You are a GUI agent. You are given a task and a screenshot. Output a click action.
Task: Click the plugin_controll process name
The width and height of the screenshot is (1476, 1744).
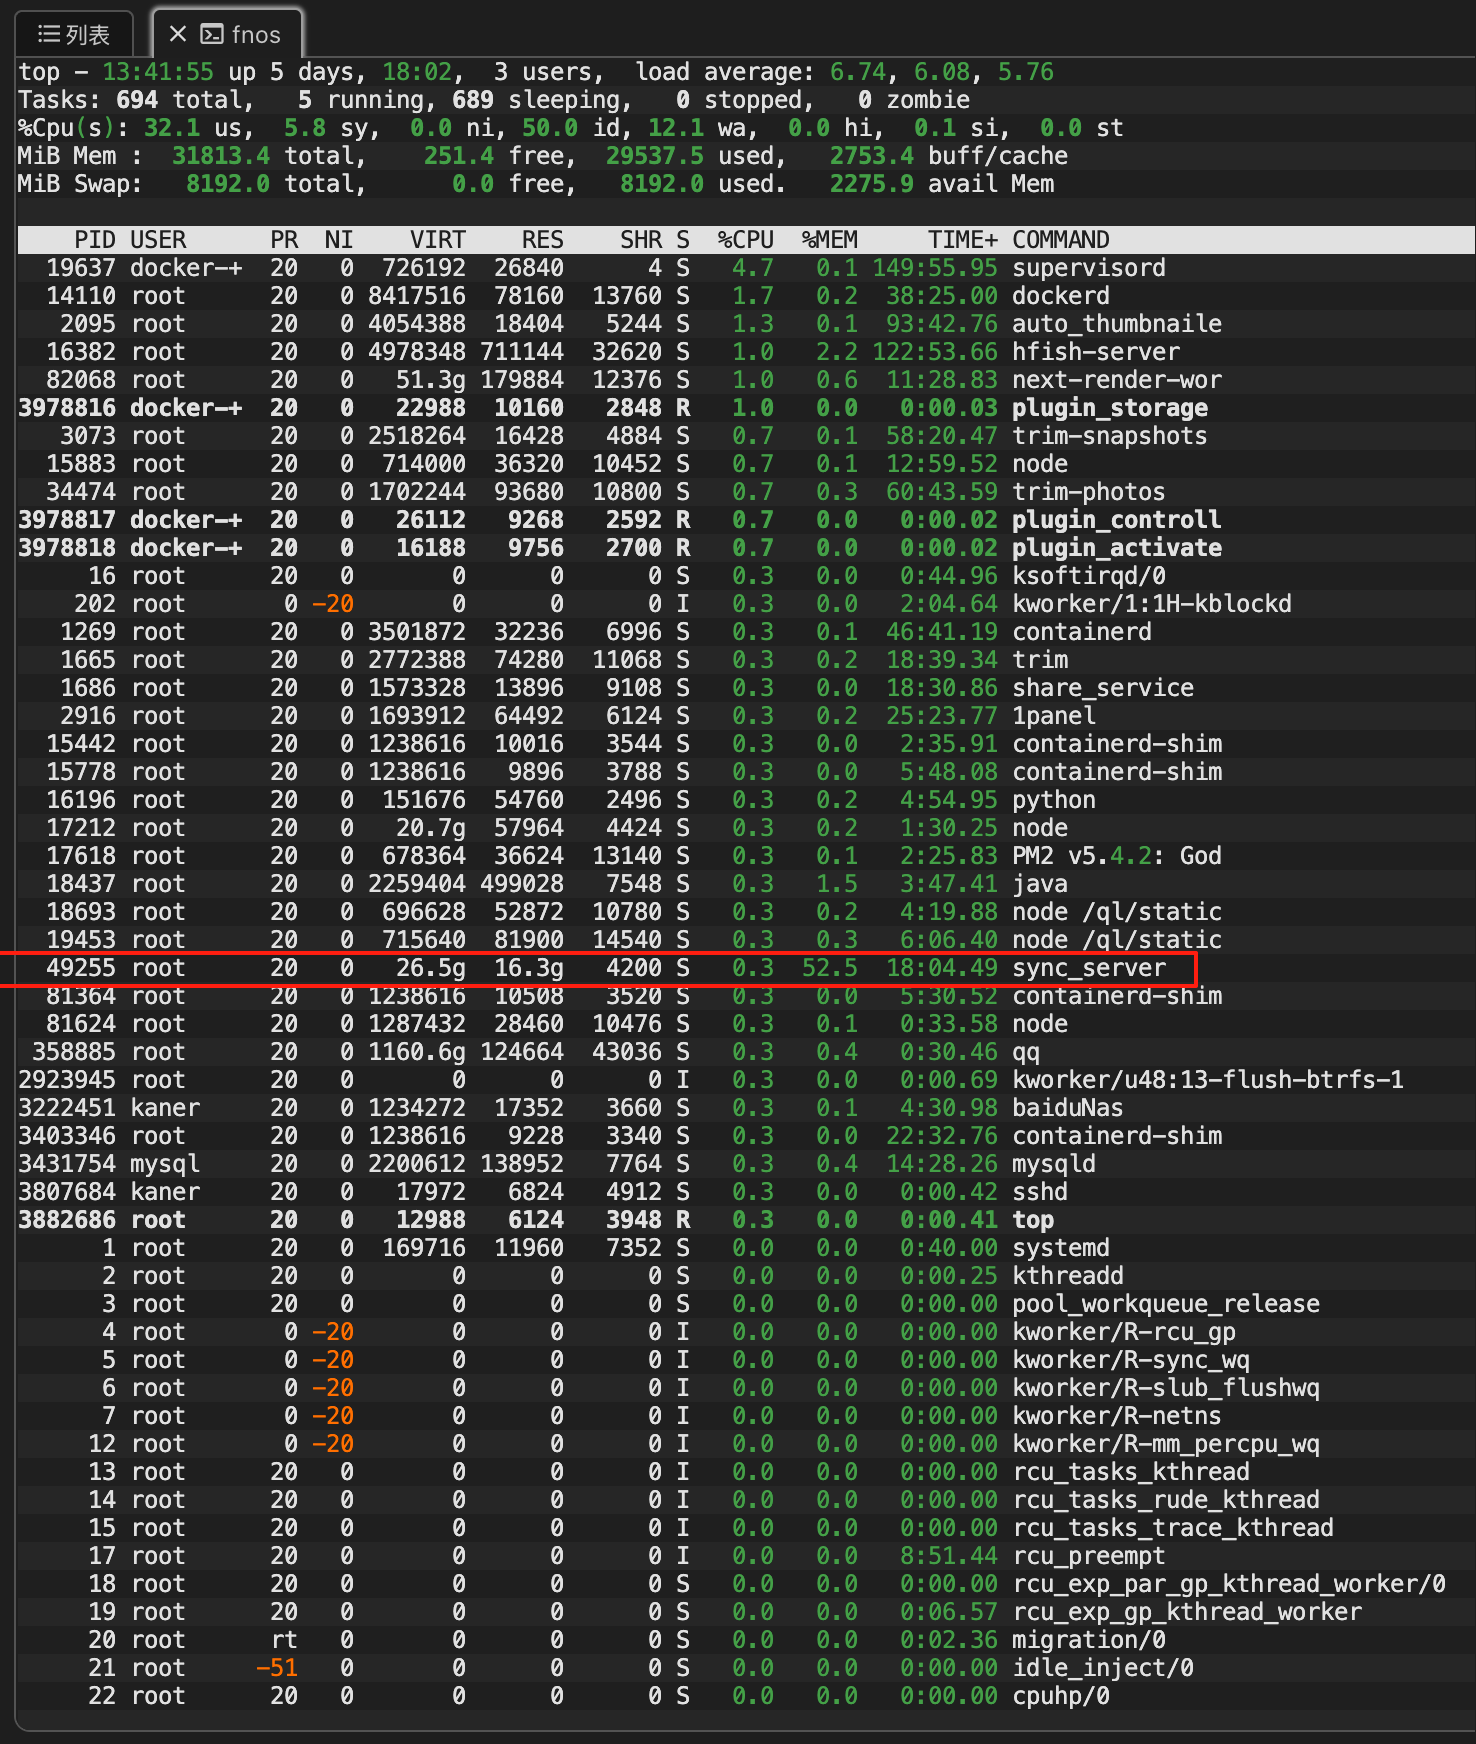point(1117,520)
